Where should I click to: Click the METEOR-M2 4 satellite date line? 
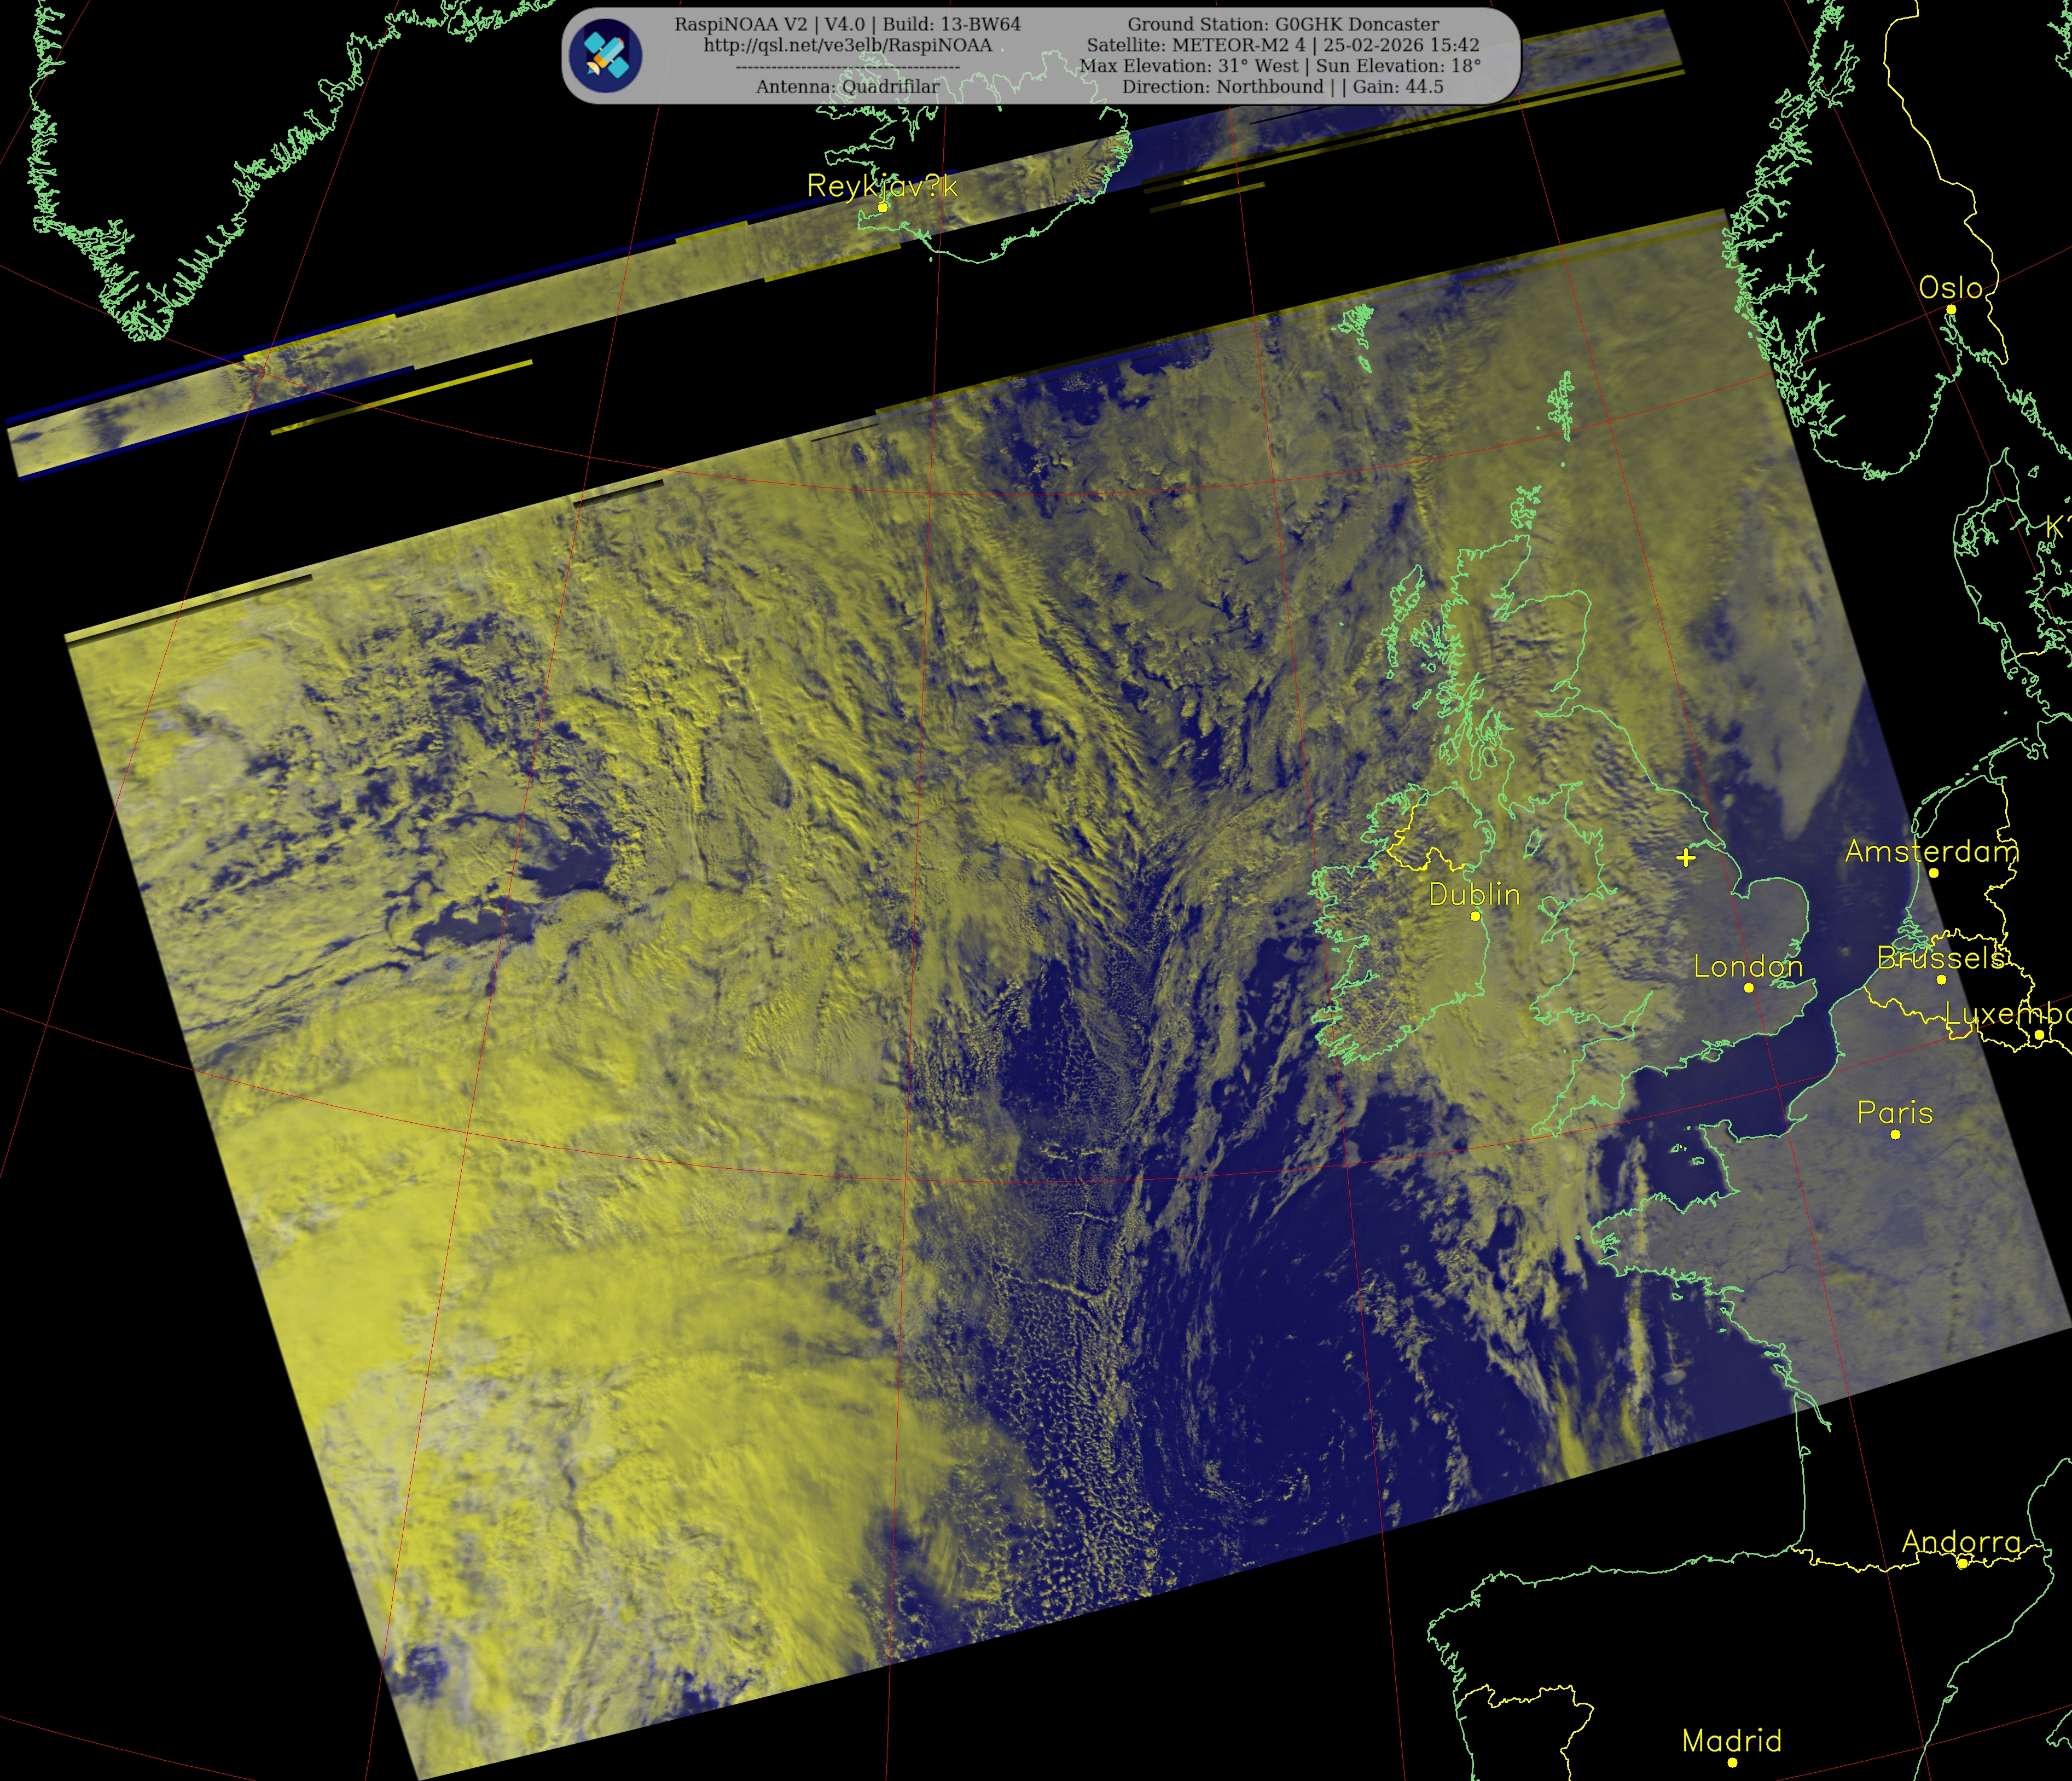[1282, 45]
